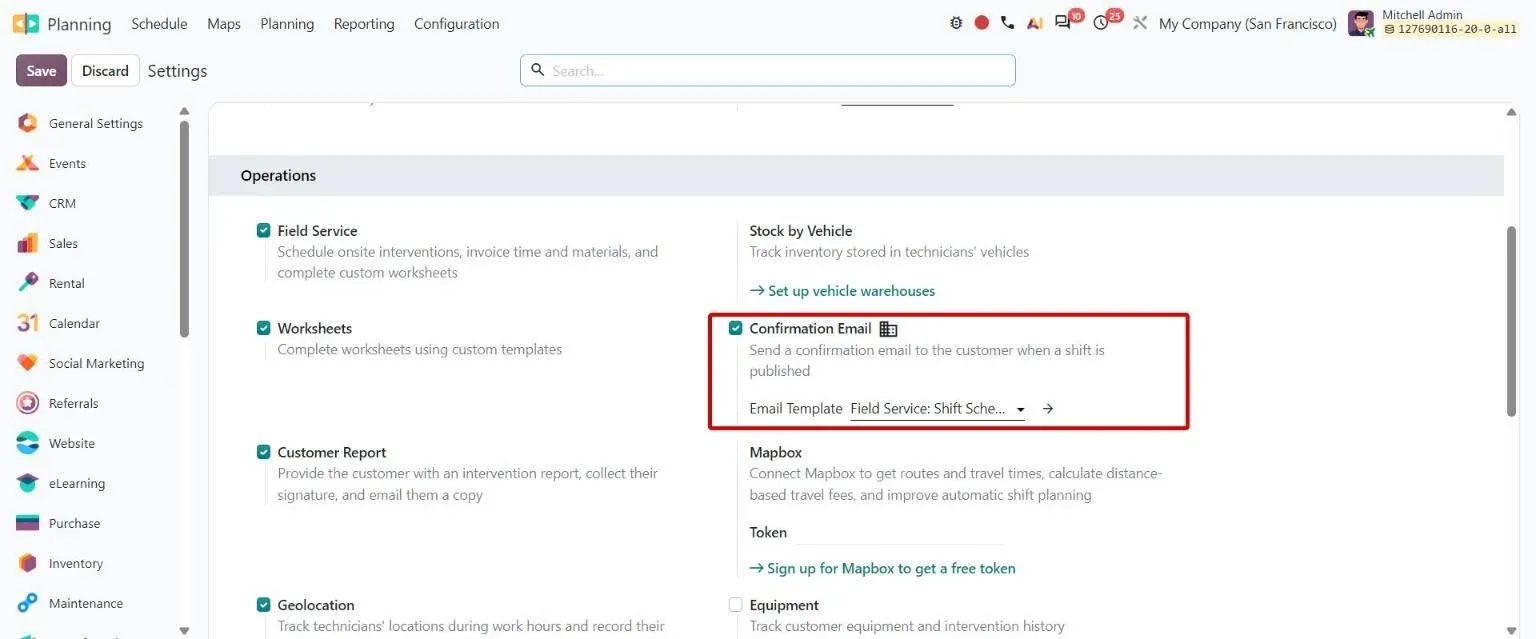Toggle the Geolocation checkbox
The height and width of the screenshot is (639, 1536).
click(264, 605)
